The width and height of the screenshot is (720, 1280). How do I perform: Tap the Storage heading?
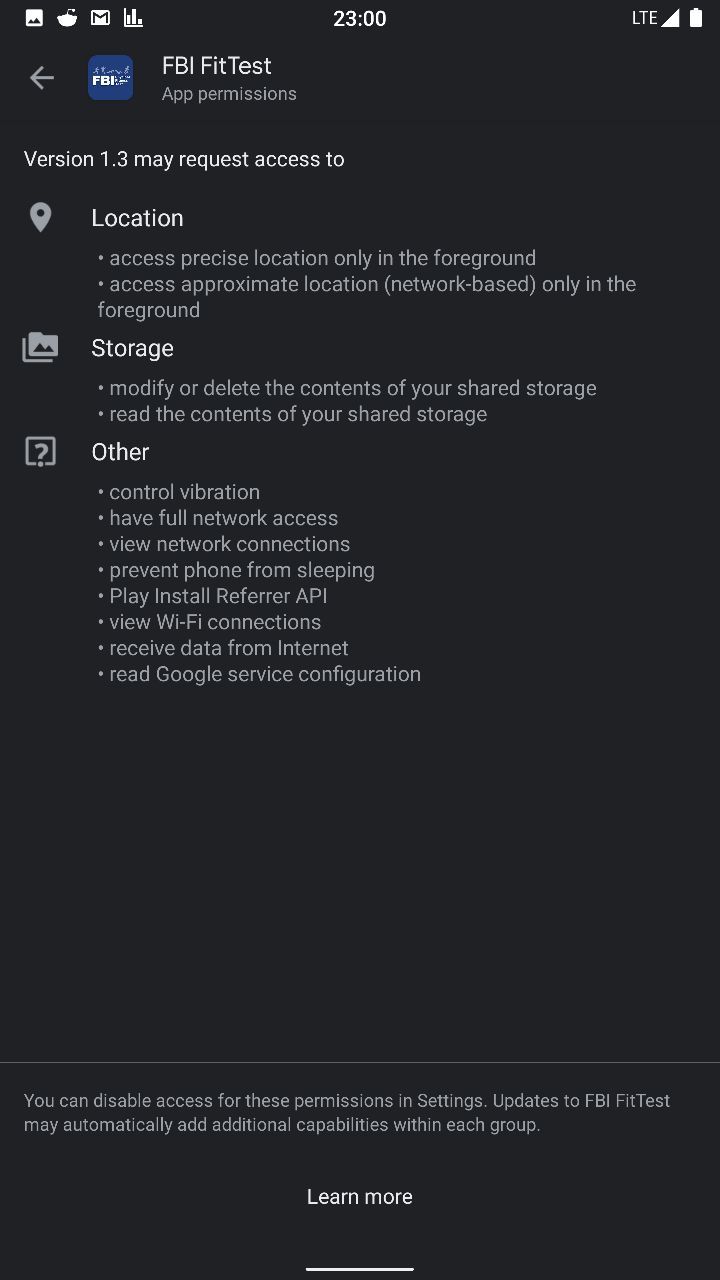tap(132, 348)
